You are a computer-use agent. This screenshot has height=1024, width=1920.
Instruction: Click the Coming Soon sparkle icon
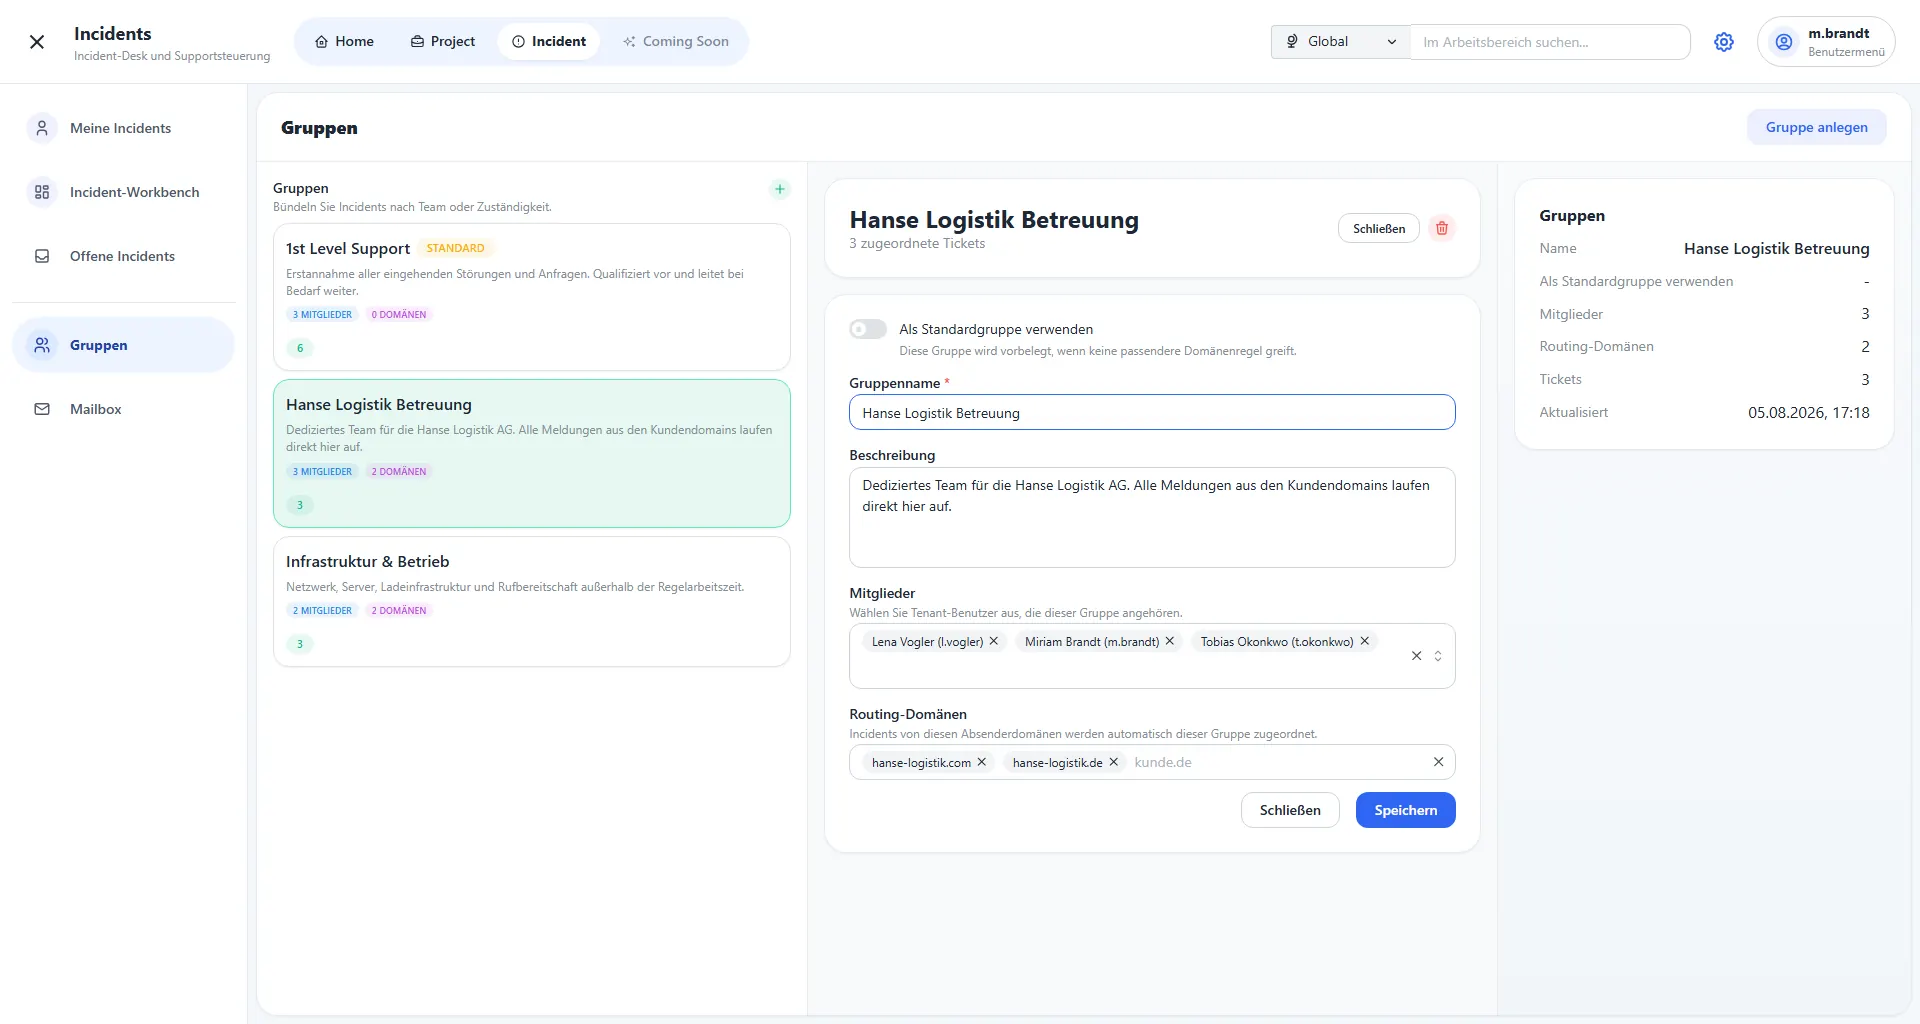coord(629,42)
